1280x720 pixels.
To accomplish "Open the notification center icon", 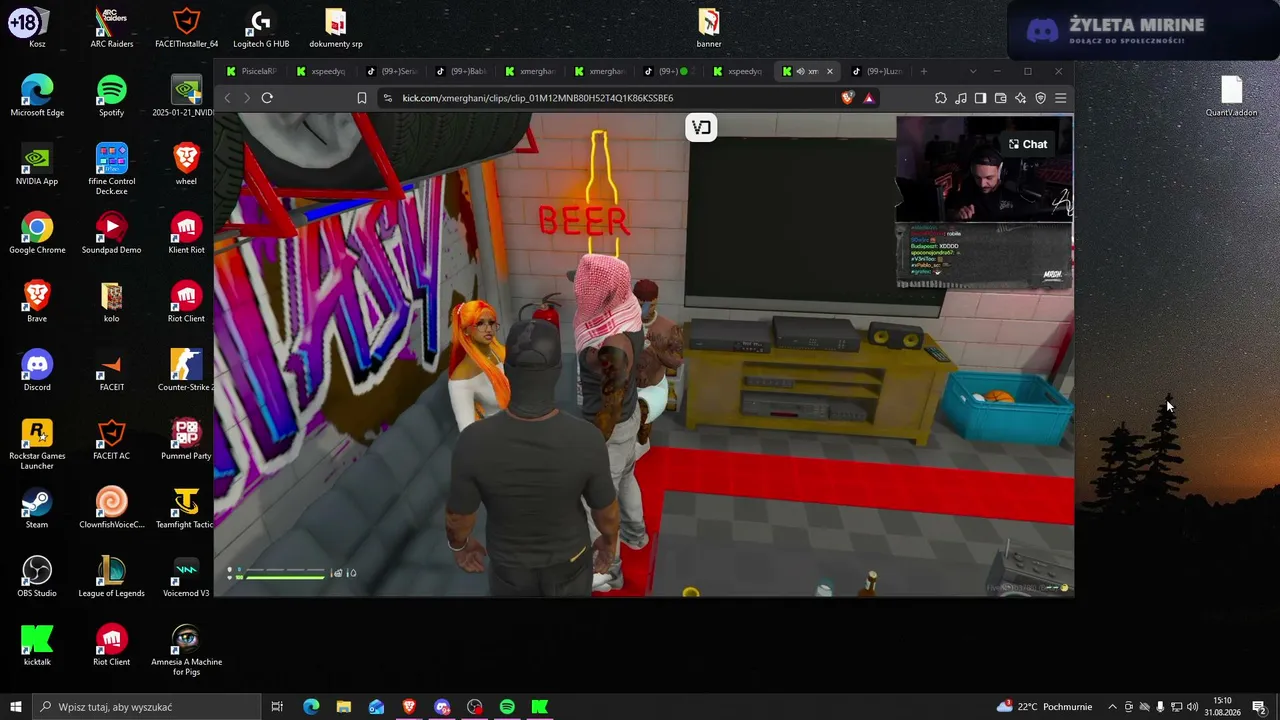I will coord(1259,707).
